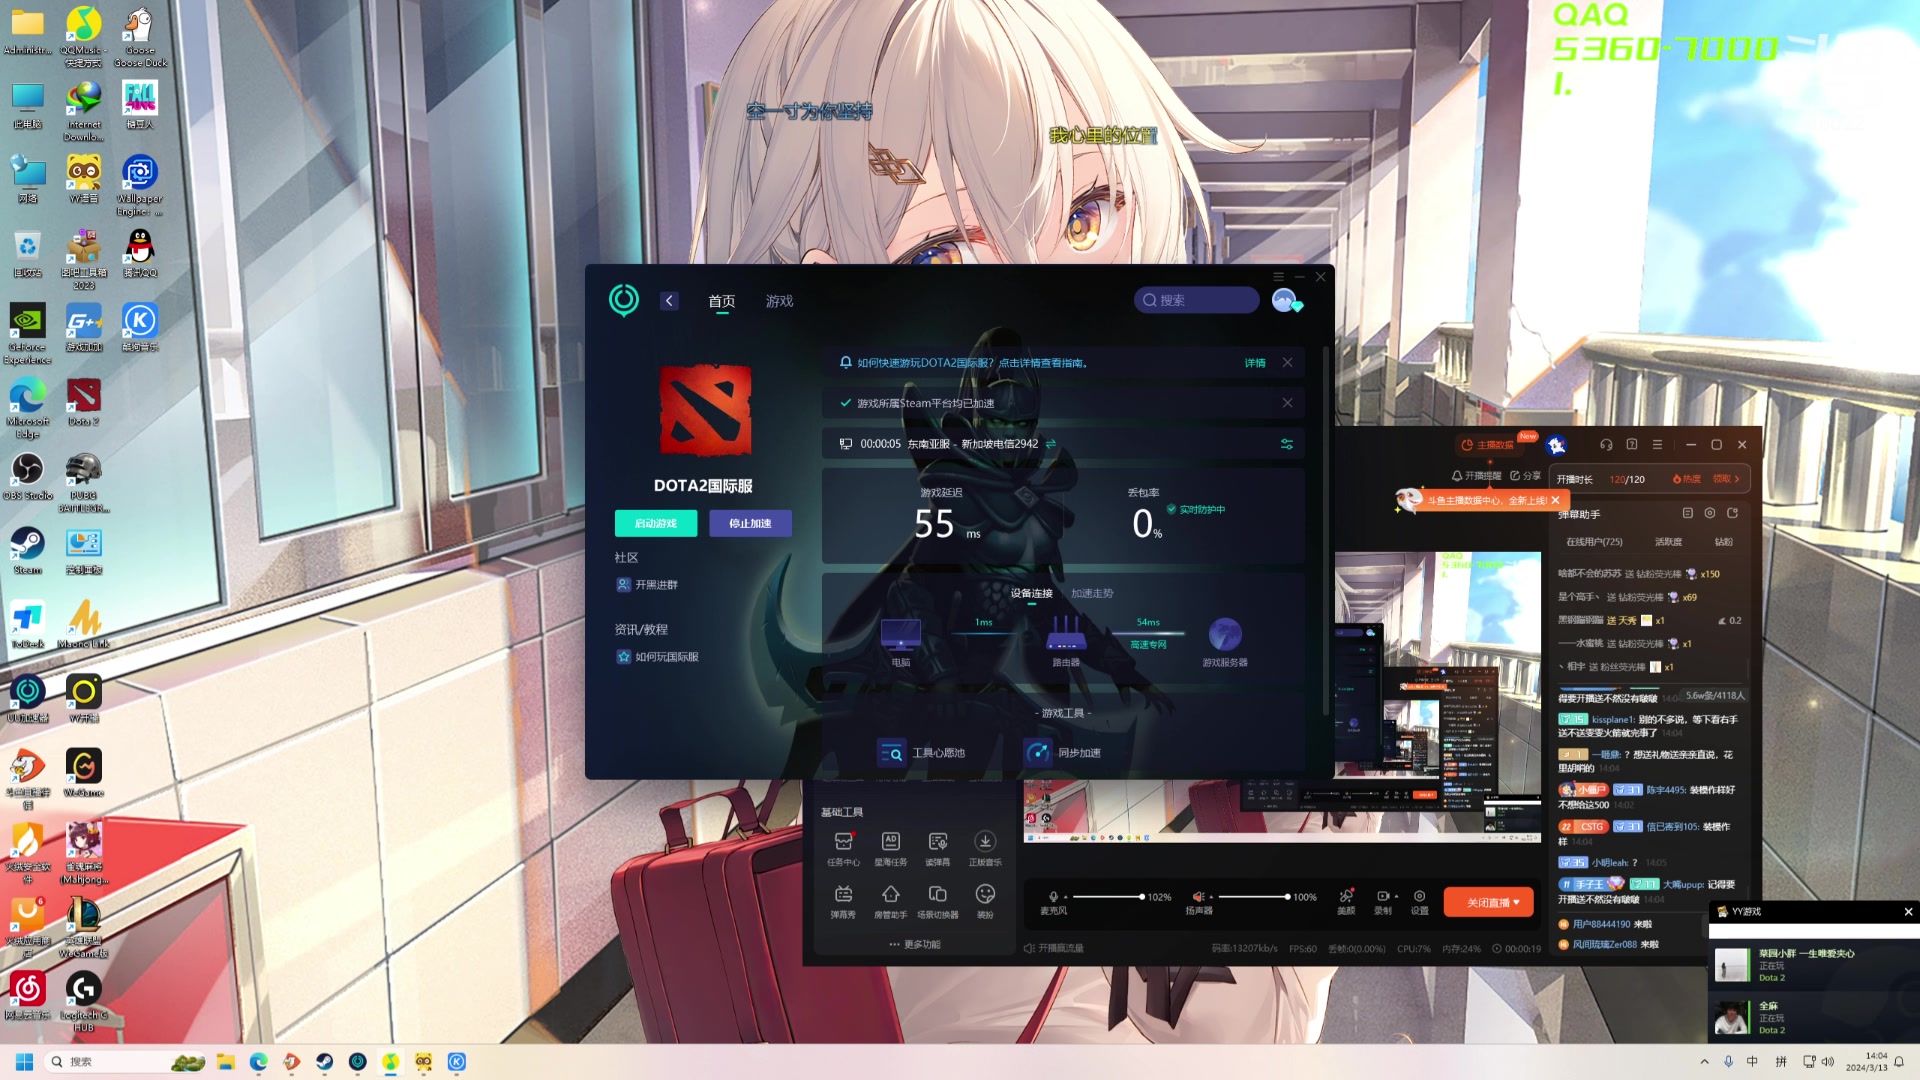This screenshot has height=1080, width=1920.
Task: Open the 如何玩国际服 tutorial link
Action: (x=658, y=657)
